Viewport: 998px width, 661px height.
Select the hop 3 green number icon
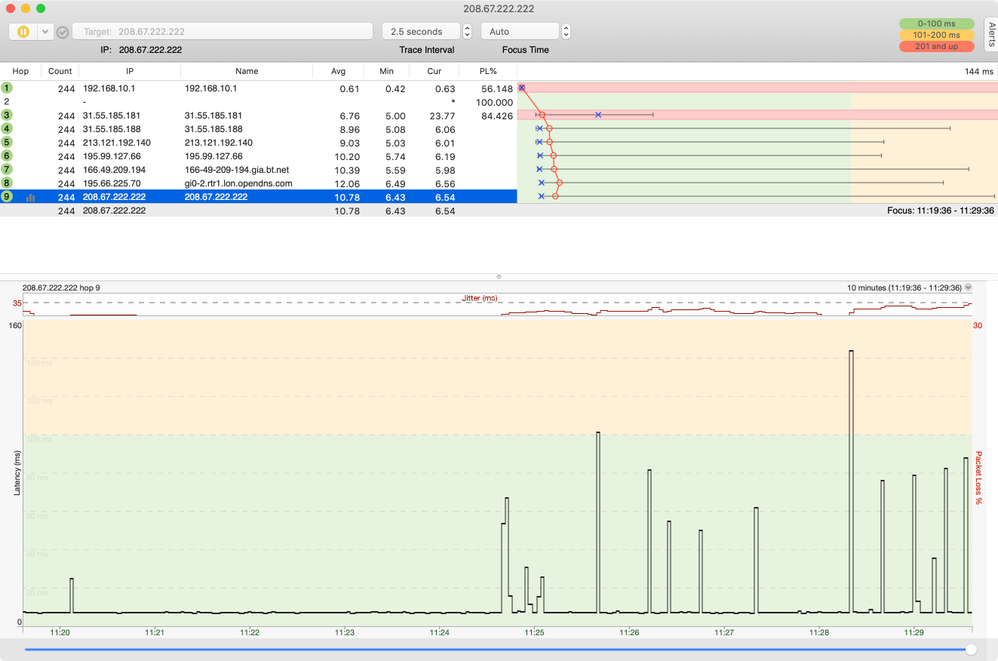[7, 116]
